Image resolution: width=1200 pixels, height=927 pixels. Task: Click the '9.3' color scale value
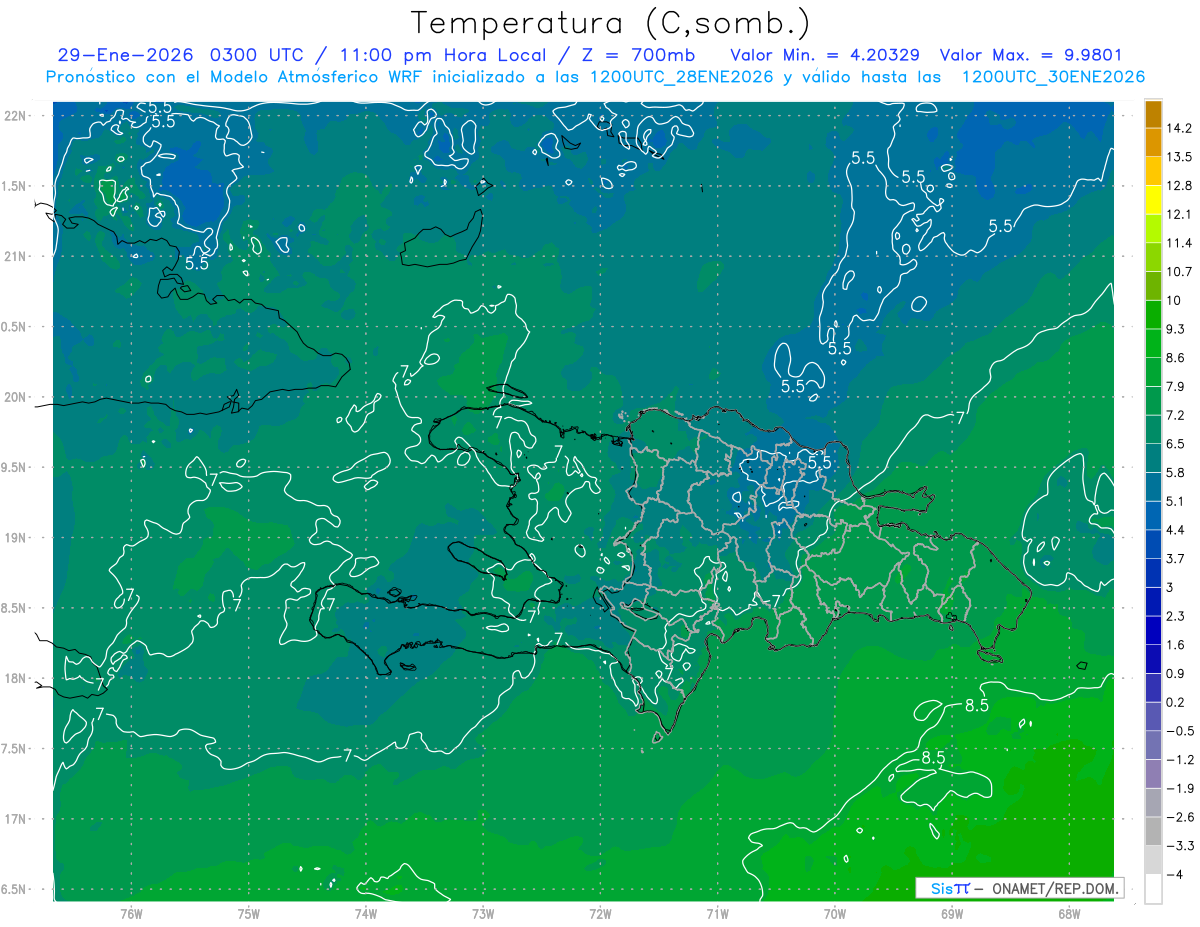[x=1176, y=329]
